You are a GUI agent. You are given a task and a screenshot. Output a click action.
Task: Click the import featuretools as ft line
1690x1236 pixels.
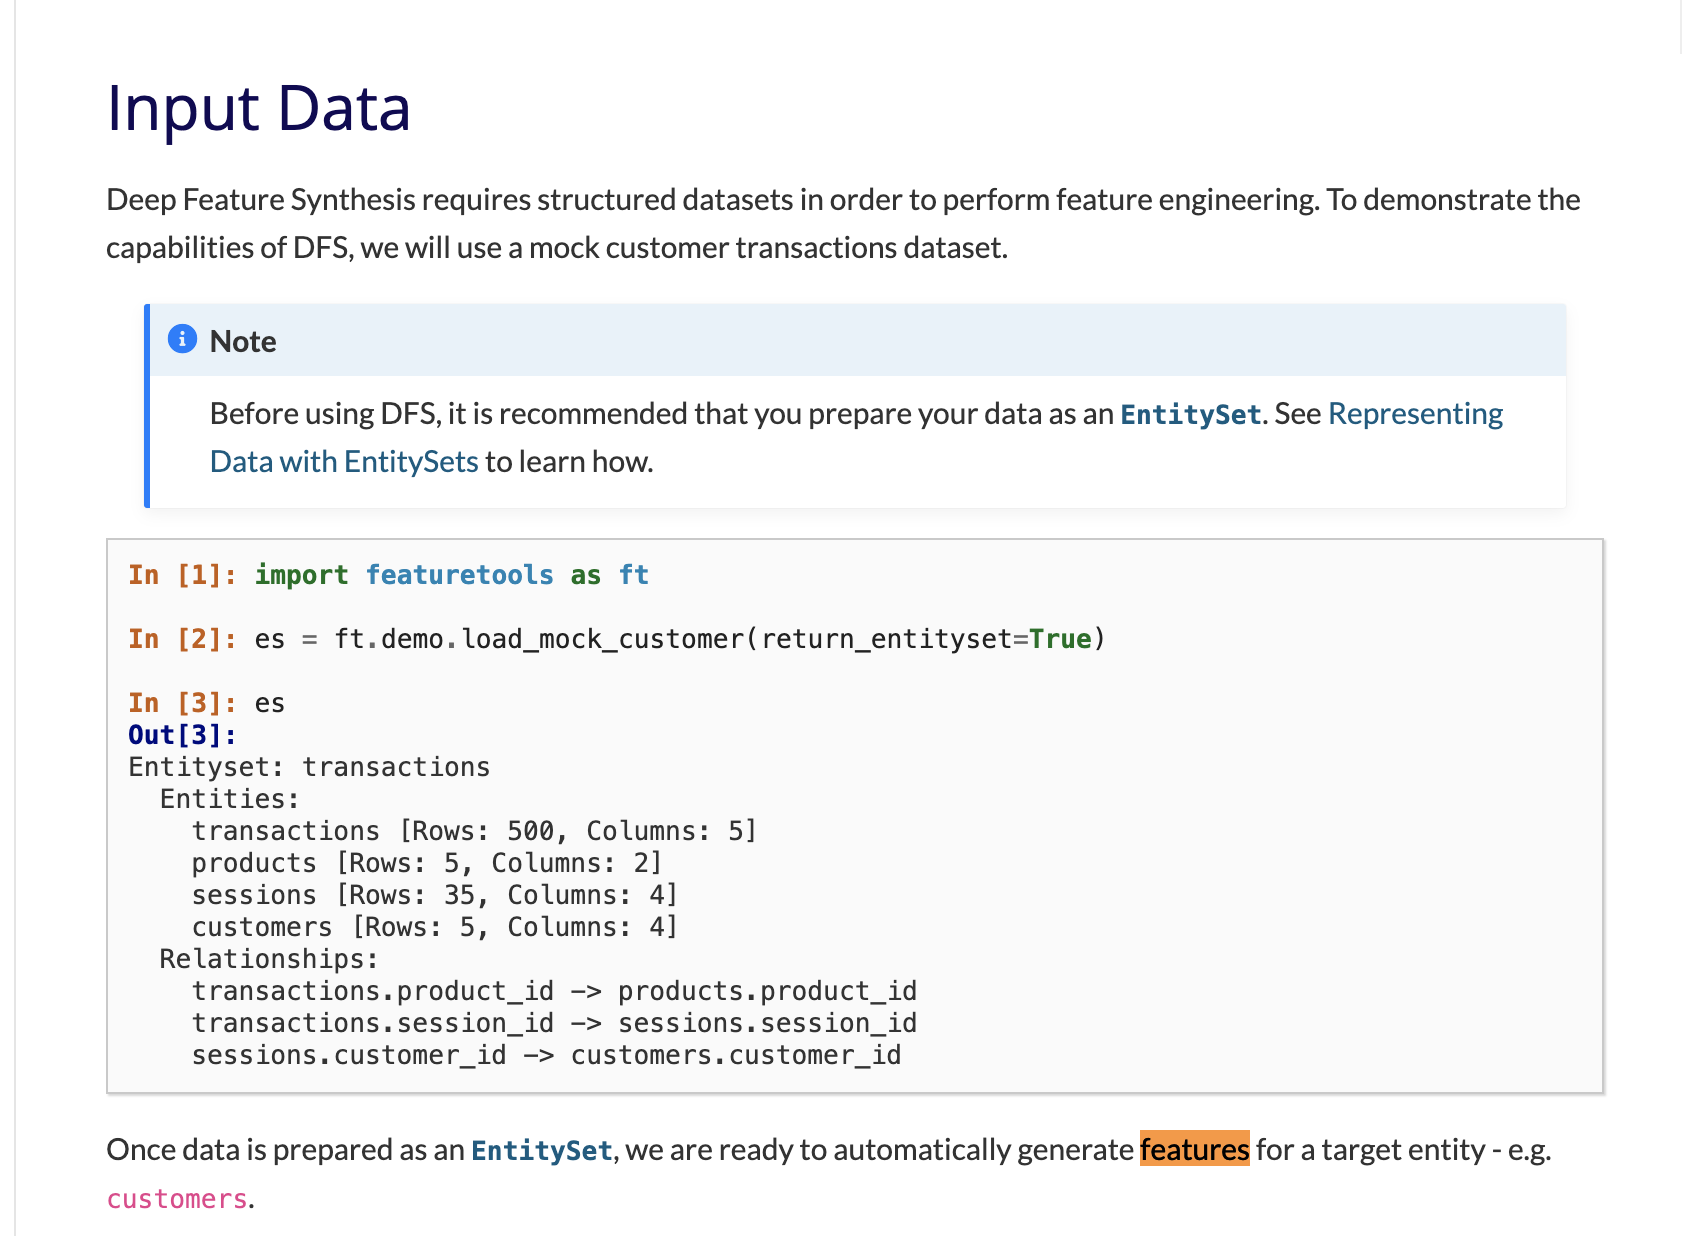click(x=451, y=575)
